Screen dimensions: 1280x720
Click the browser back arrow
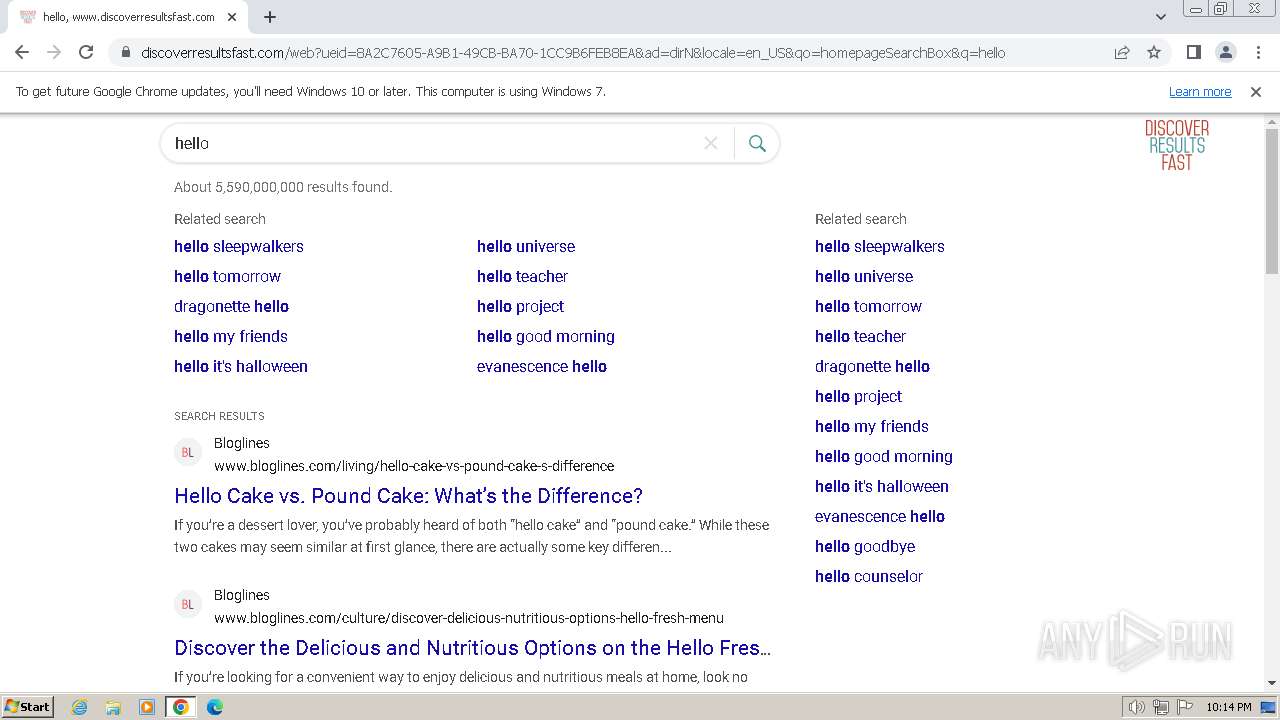(22, 53)
